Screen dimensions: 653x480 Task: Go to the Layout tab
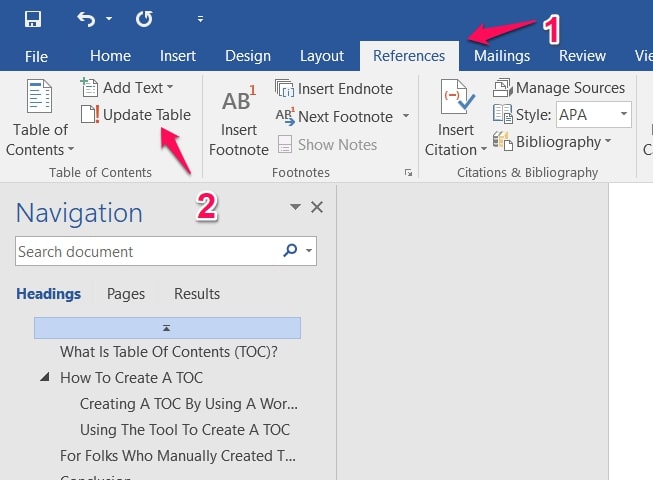(322, 56)
